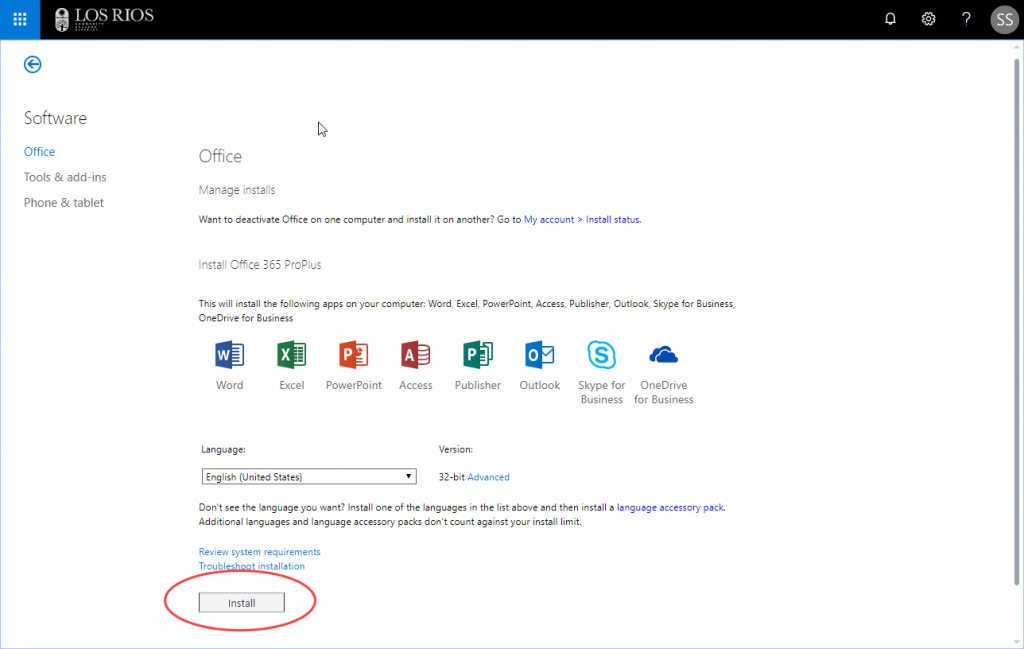Click the OneDrive for Business icon

tap(664, 355)
